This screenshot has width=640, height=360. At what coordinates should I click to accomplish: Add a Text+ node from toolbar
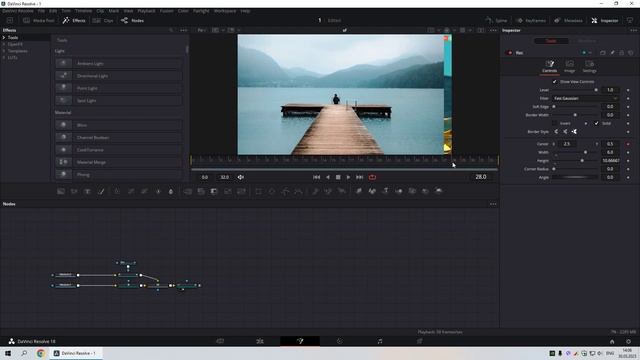coord(87,191)
